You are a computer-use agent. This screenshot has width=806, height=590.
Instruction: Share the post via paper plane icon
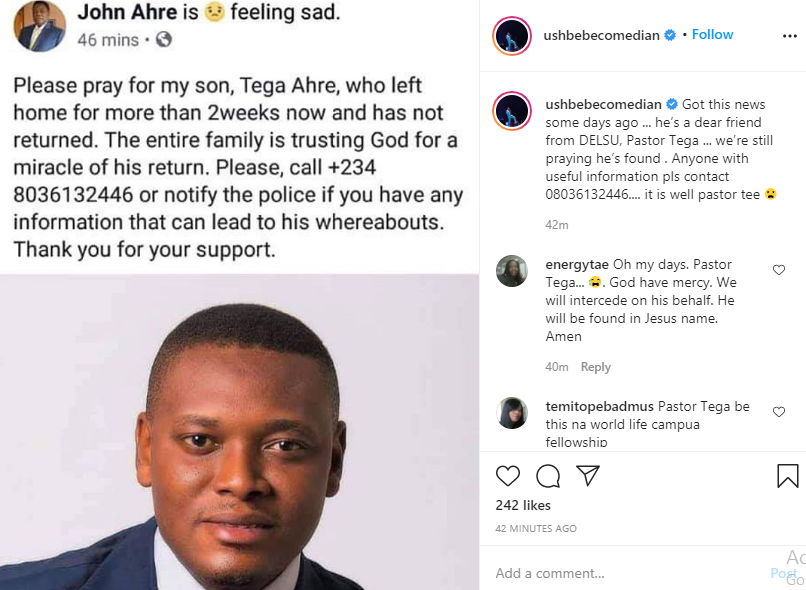[588, 476]
